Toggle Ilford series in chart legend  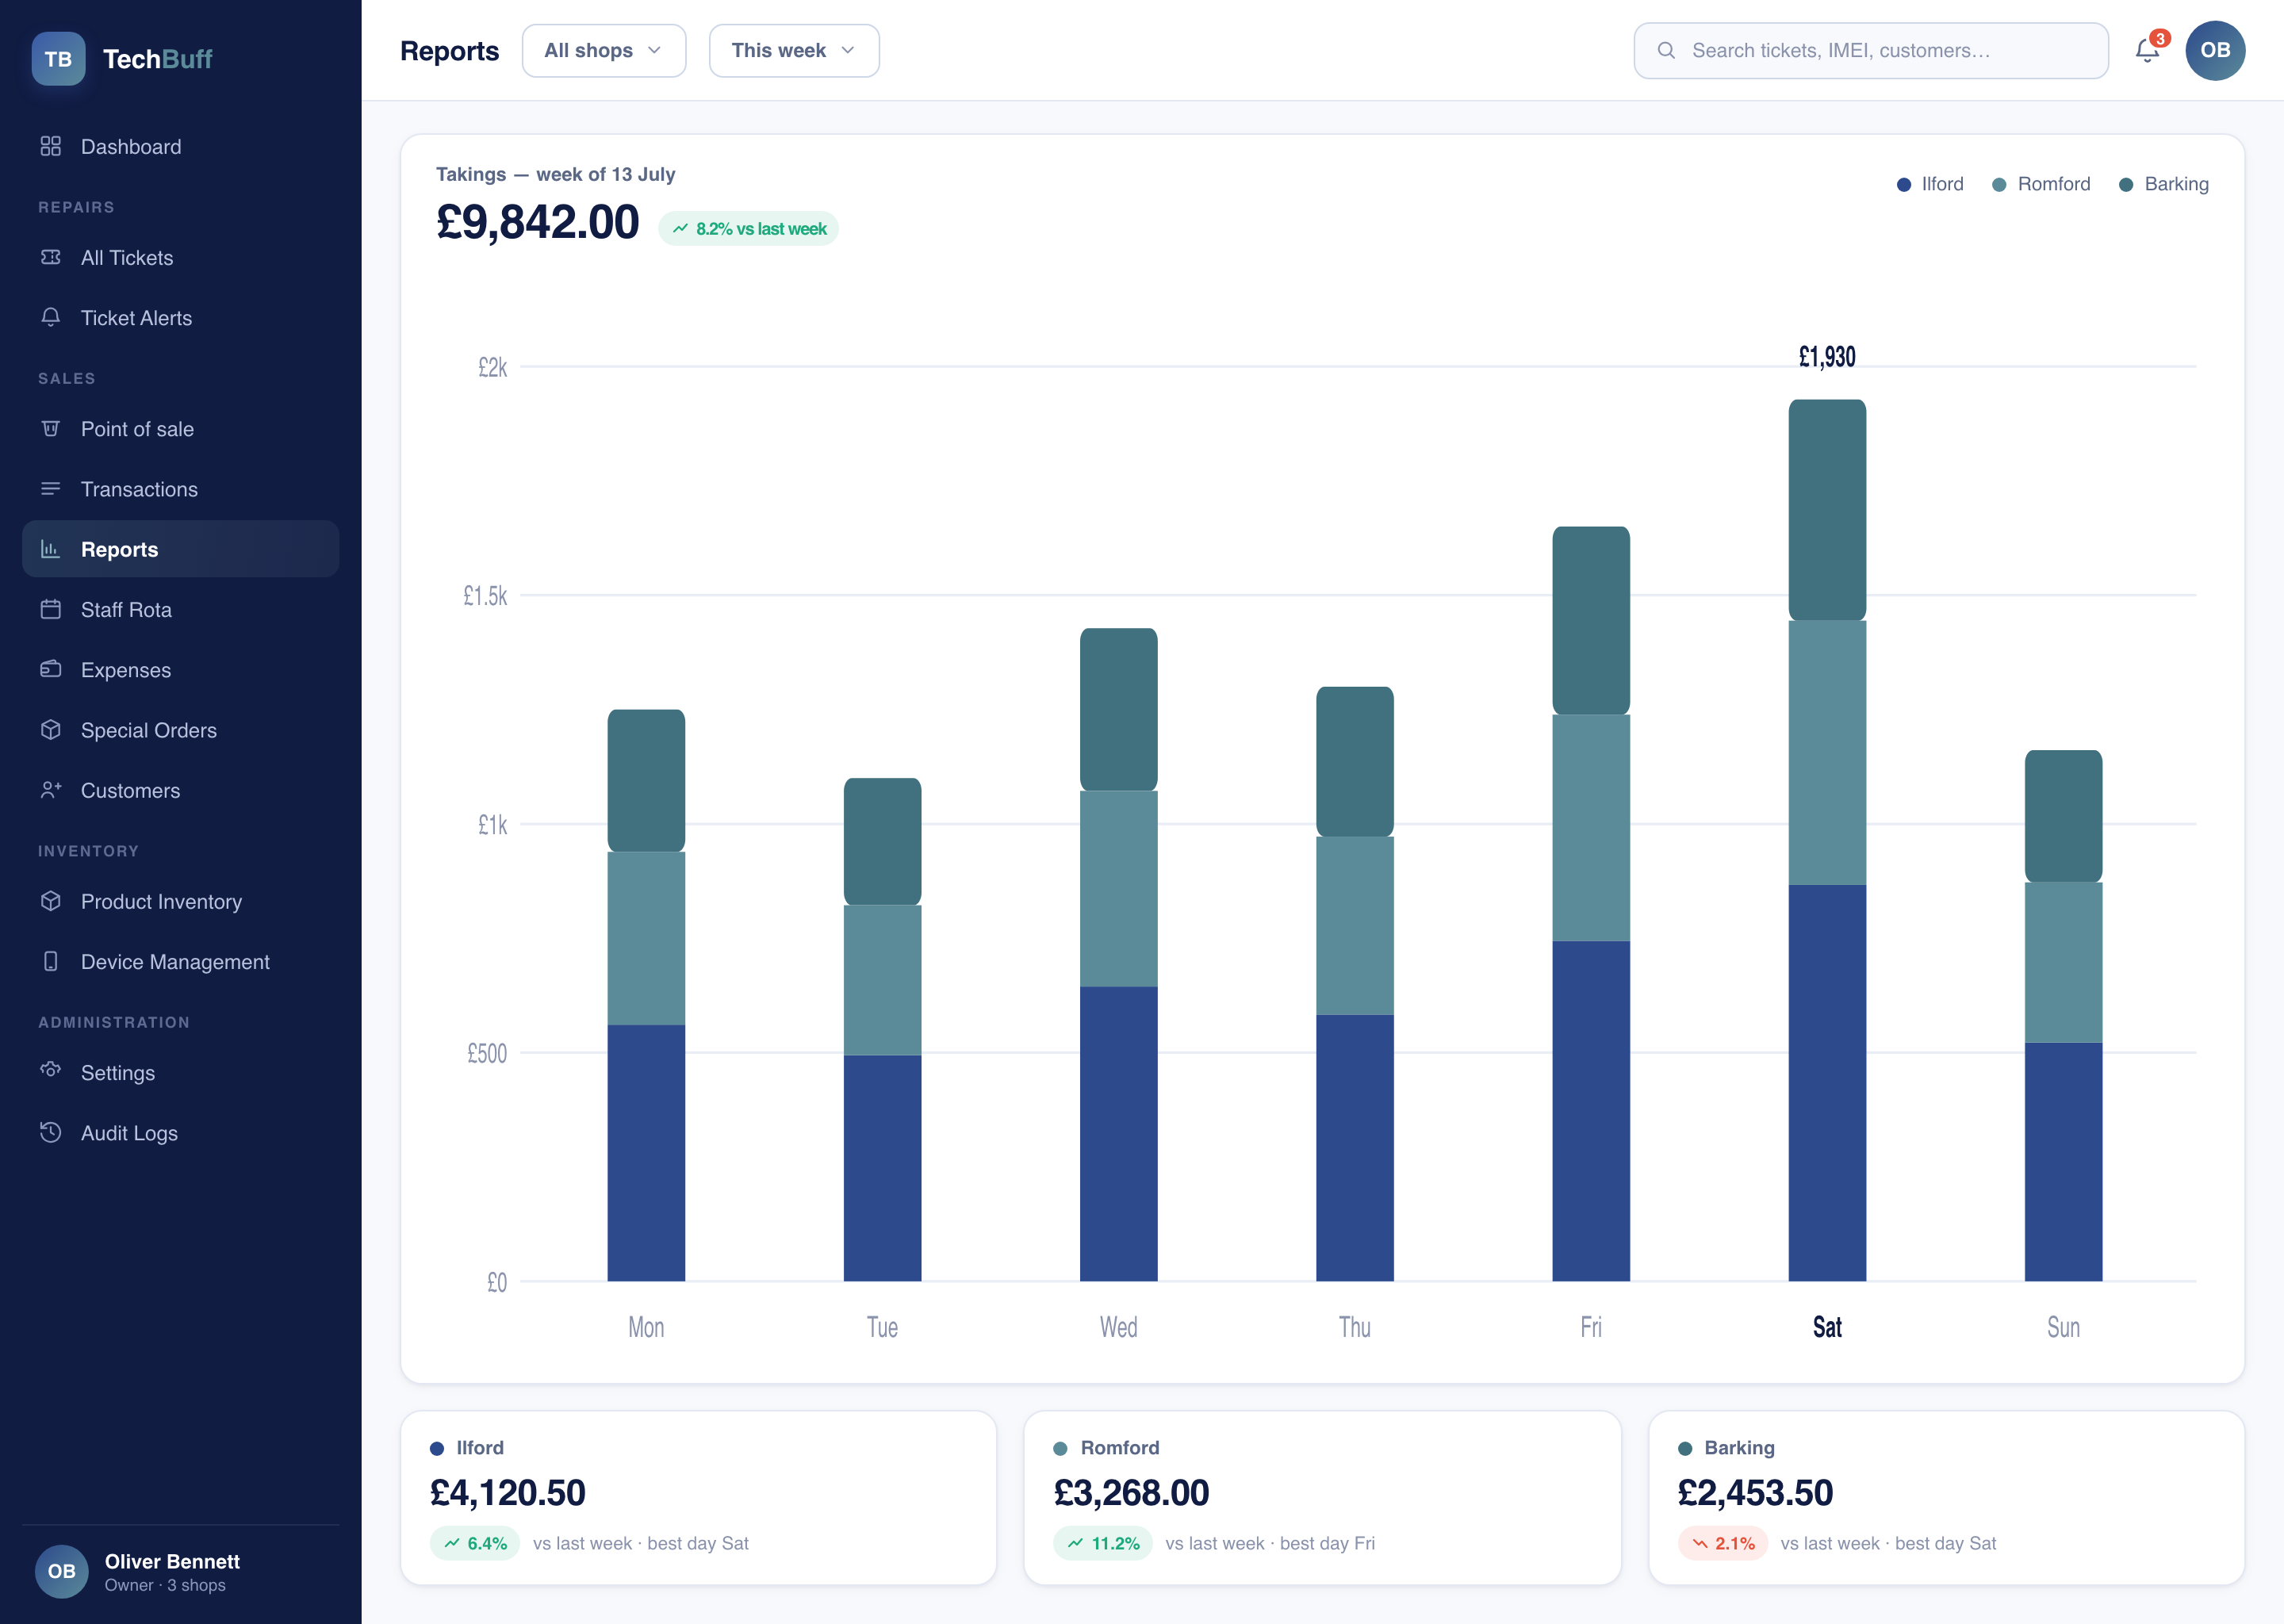tap(1930, 184)
